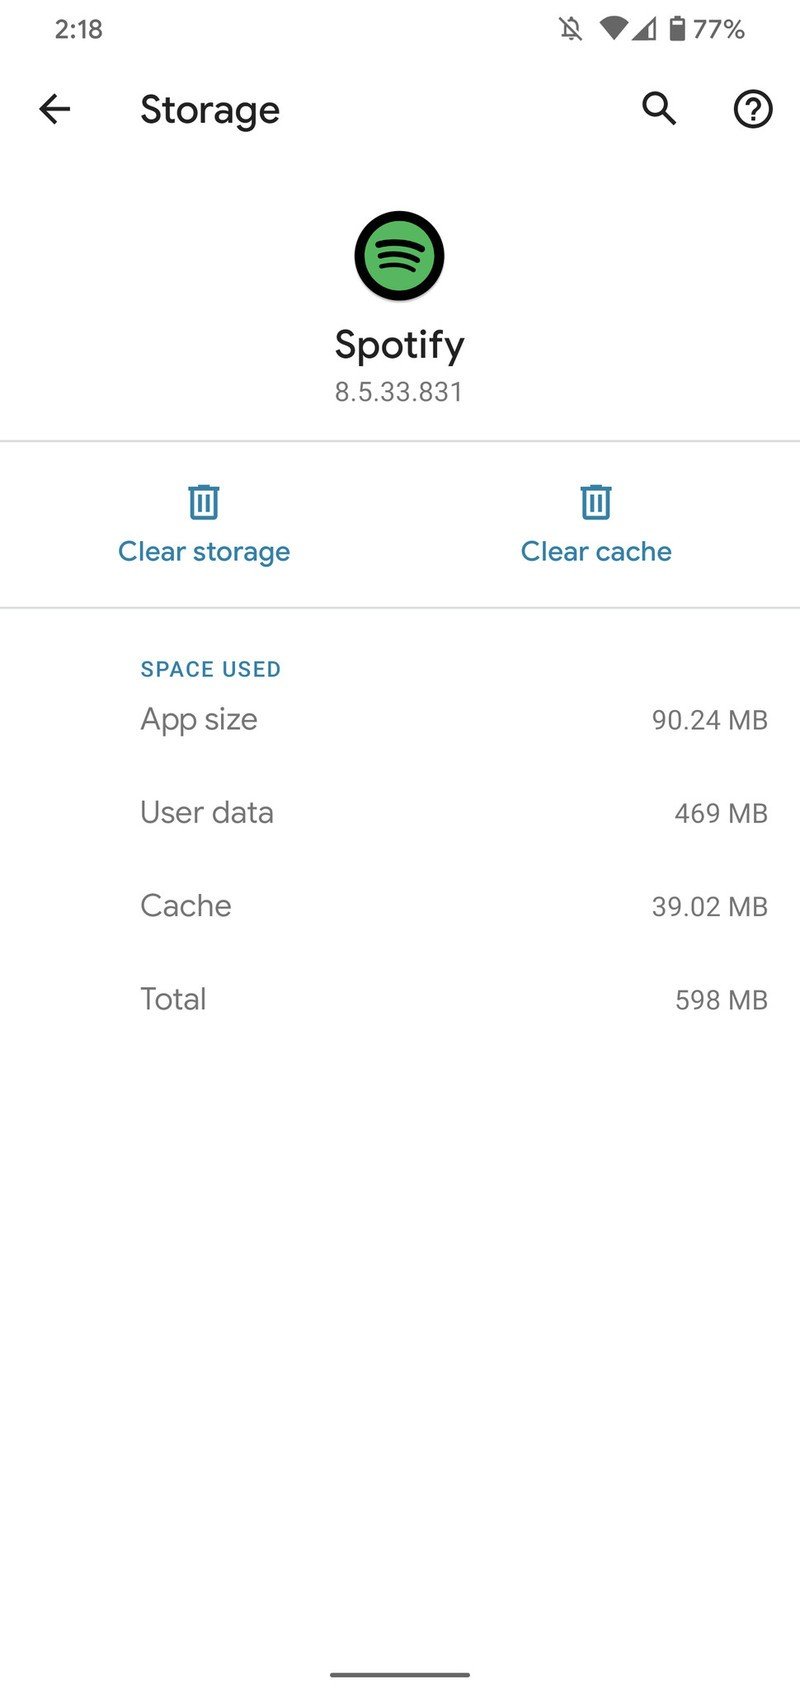
Task: Tap the Spotify version number 8.5.33.831
Action: point(398,391)
